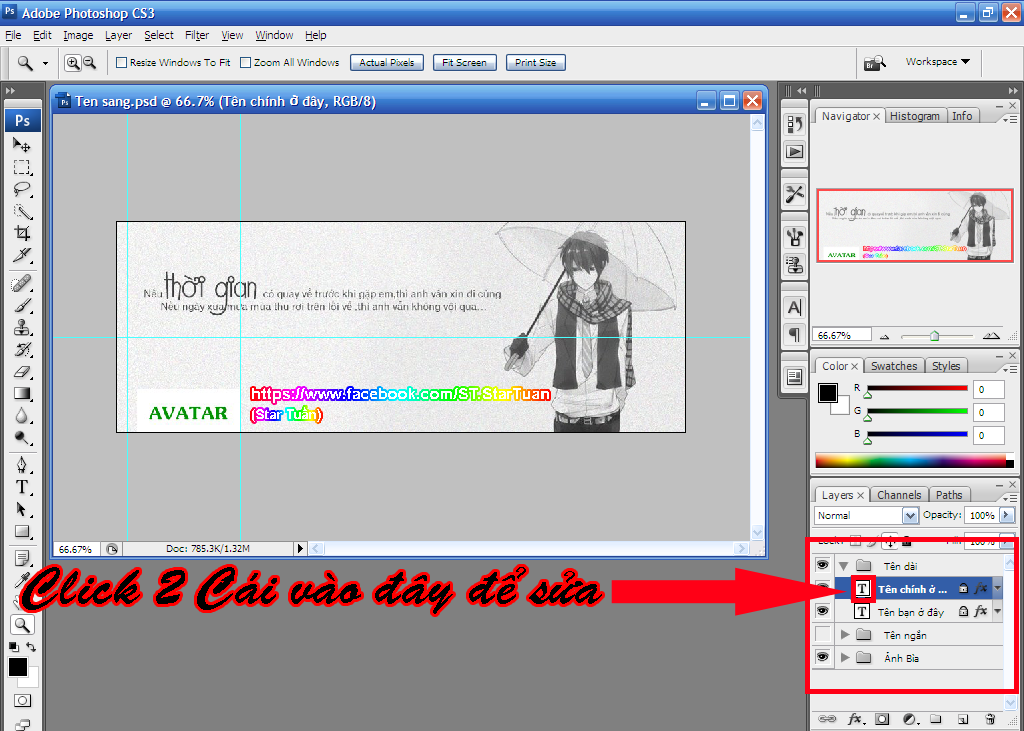Click the Zoom Out magnifier icon
Viewport: 1024px width, 731px height.
(x=89, y=63)
